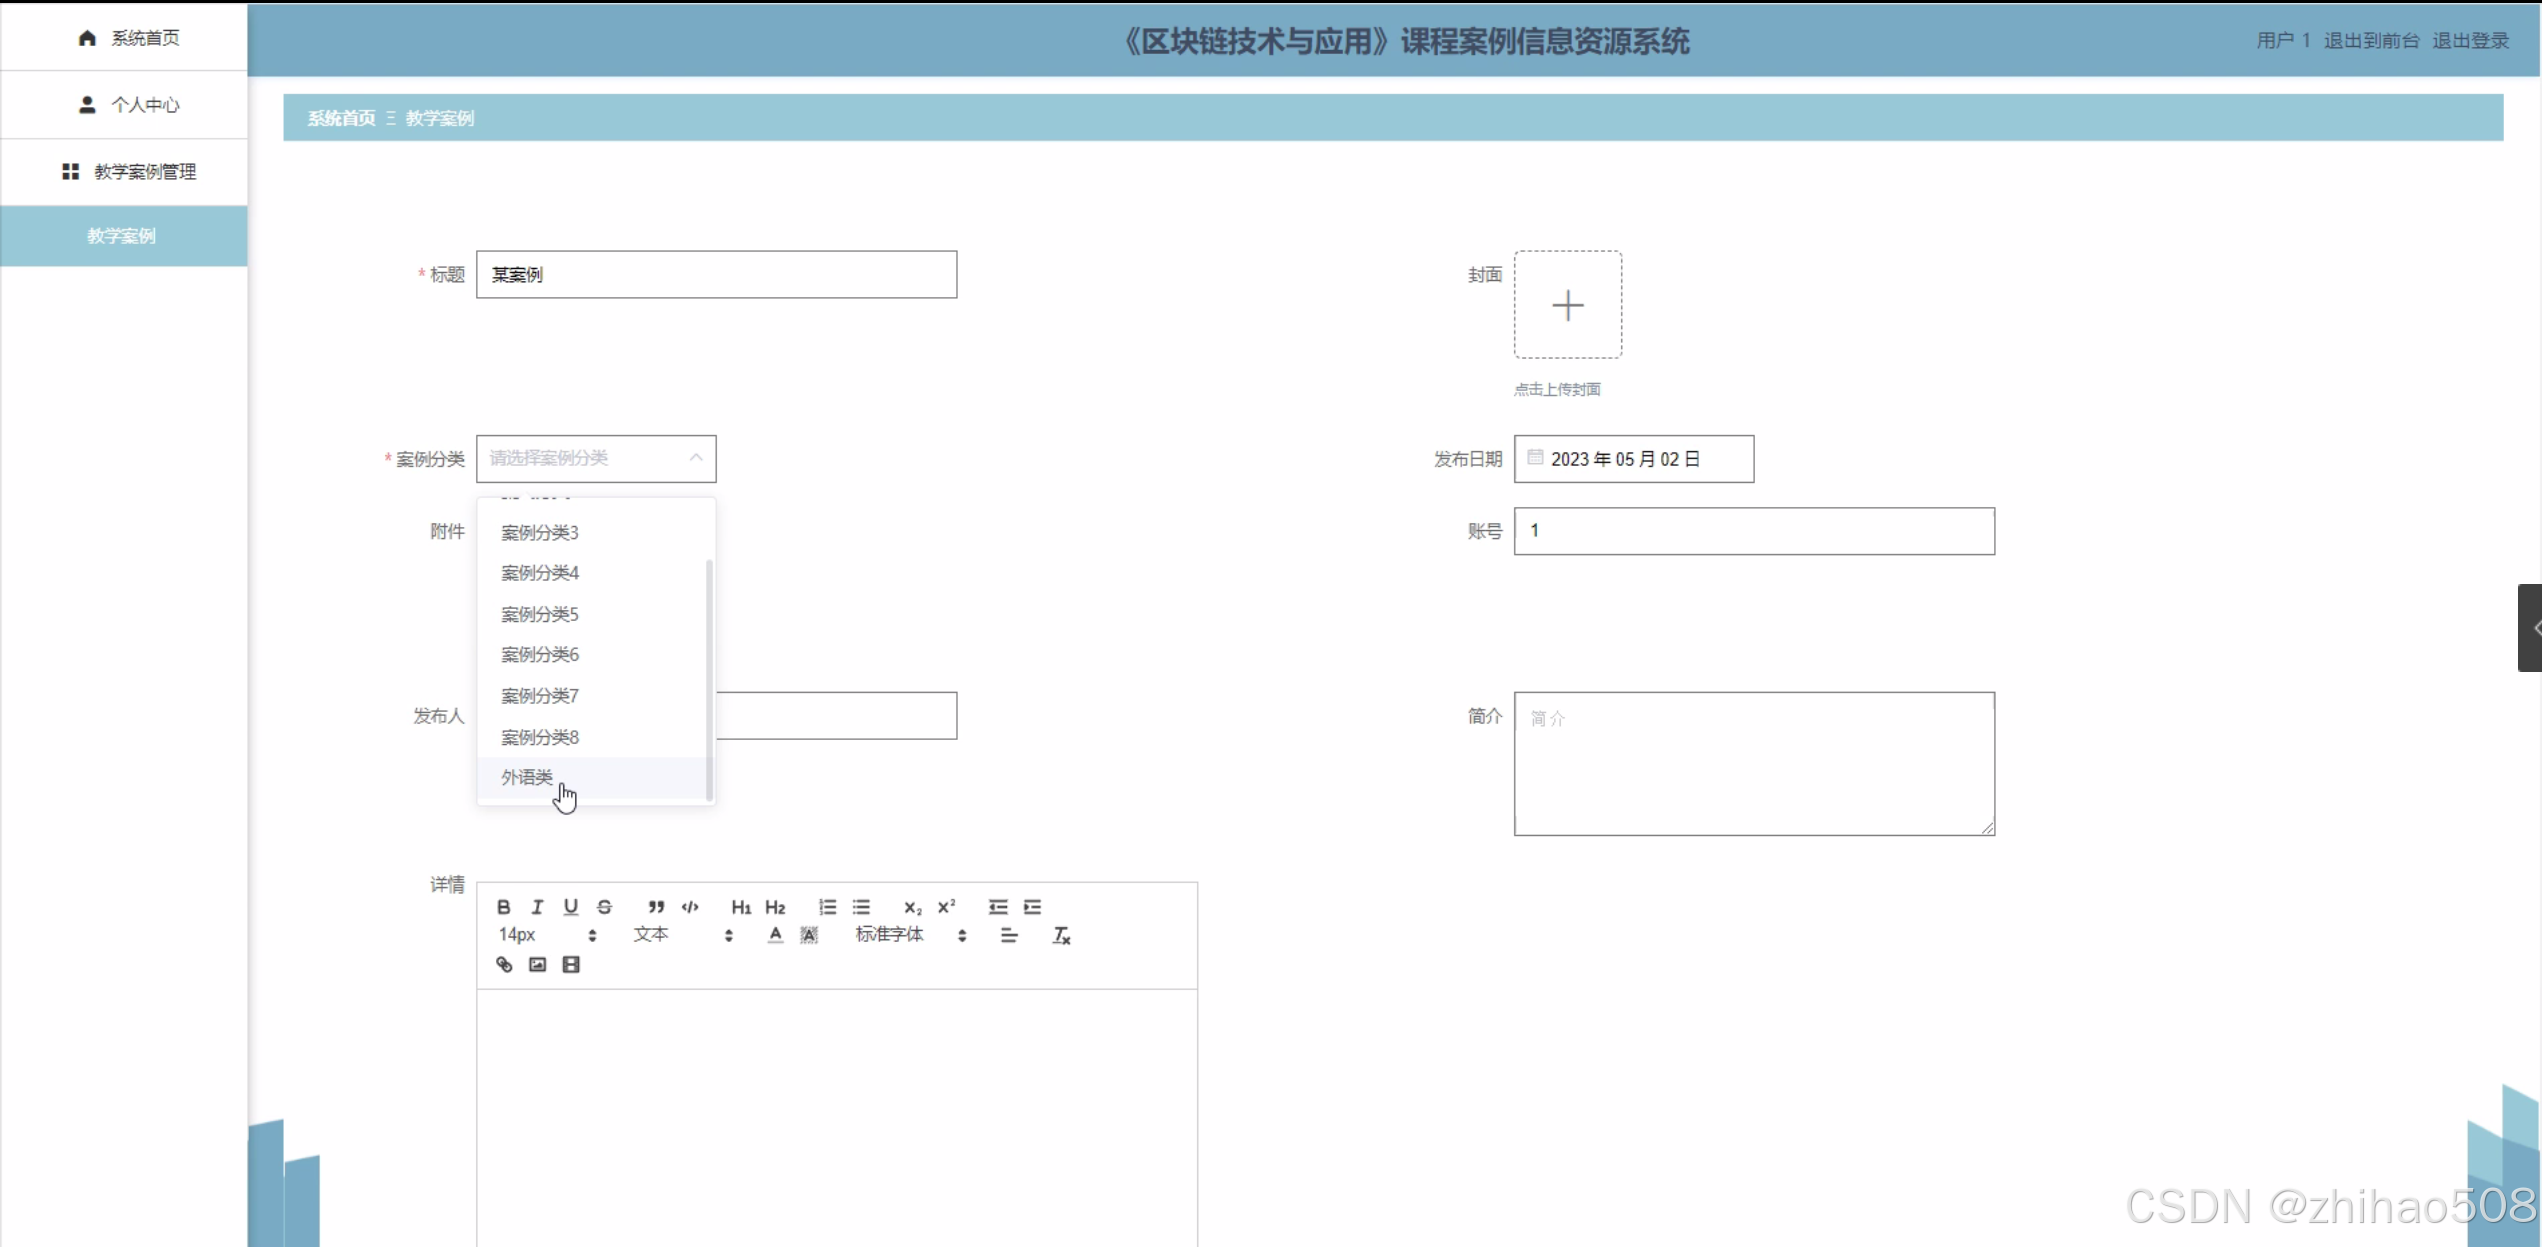Clear text formatting in the editor
Screen dimensions: 2542x1247
1061,935
